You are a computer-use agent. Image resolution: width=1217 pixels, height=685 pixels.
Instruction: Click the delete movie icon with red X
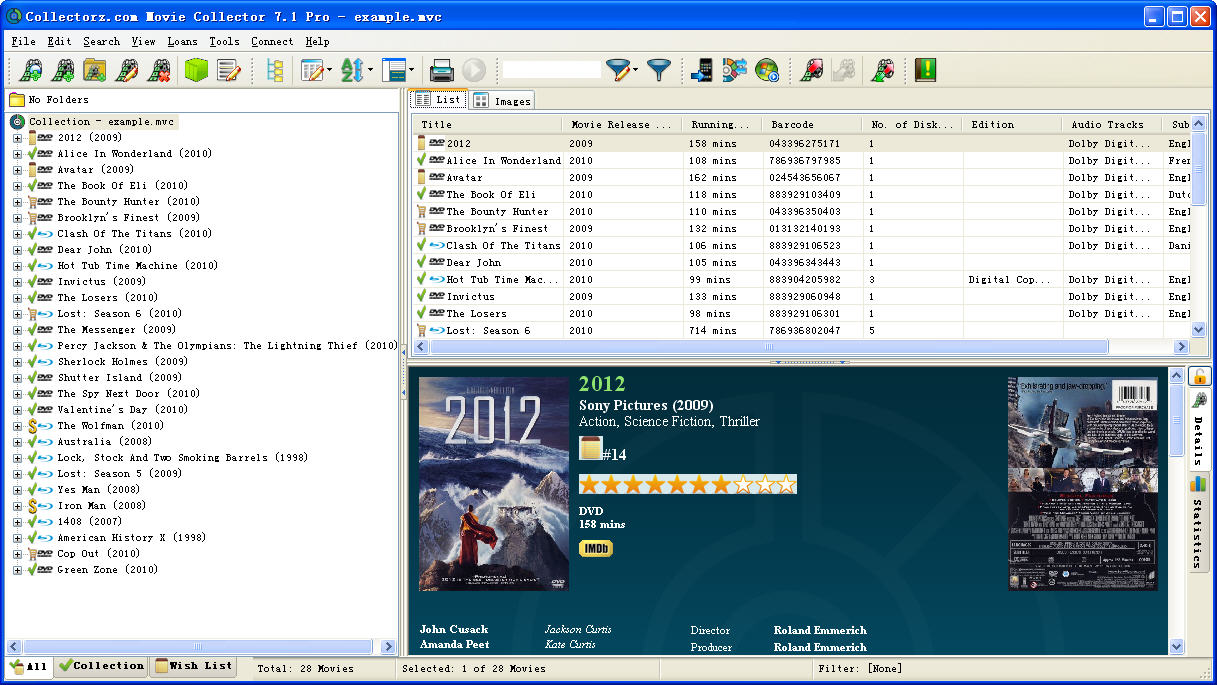click(158, 70)
